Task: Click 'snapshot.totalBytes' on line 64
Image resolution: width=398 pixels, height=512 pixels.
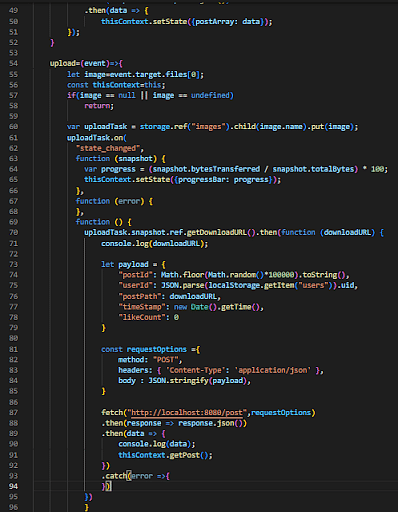Action: (x=313, y=169)
